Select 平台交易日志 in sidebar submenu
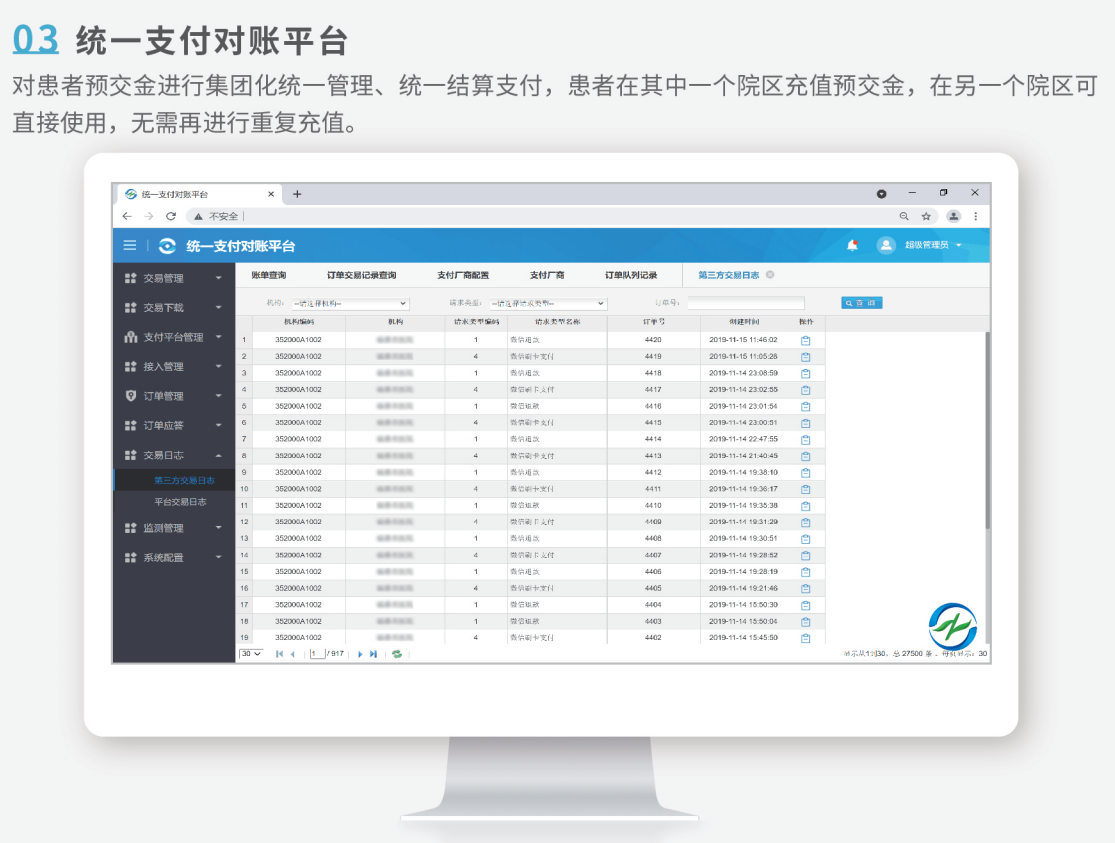 point(181,502)
